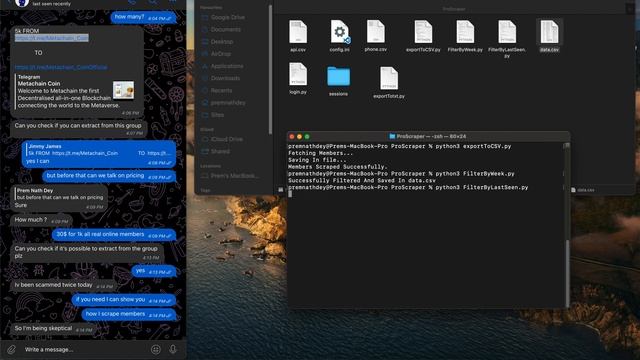Viewport: 640px width, 360px height.
Task: Click 'Can you check if you can extract' message
Action: pos(78,128)
